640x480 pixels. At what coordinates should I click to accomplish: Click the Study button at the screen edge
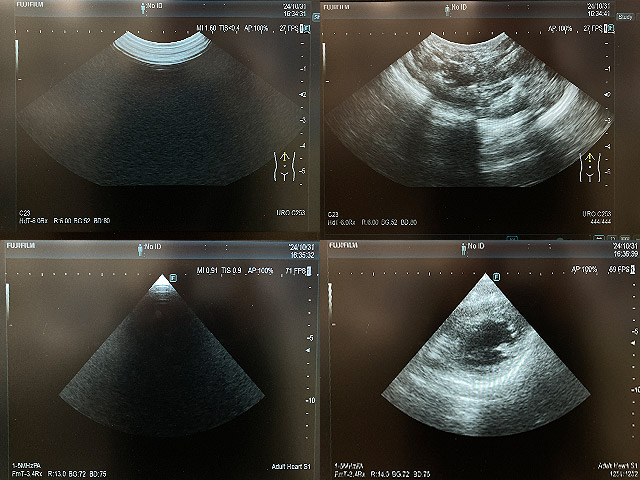pyautogui.click(x=625, y=17)
